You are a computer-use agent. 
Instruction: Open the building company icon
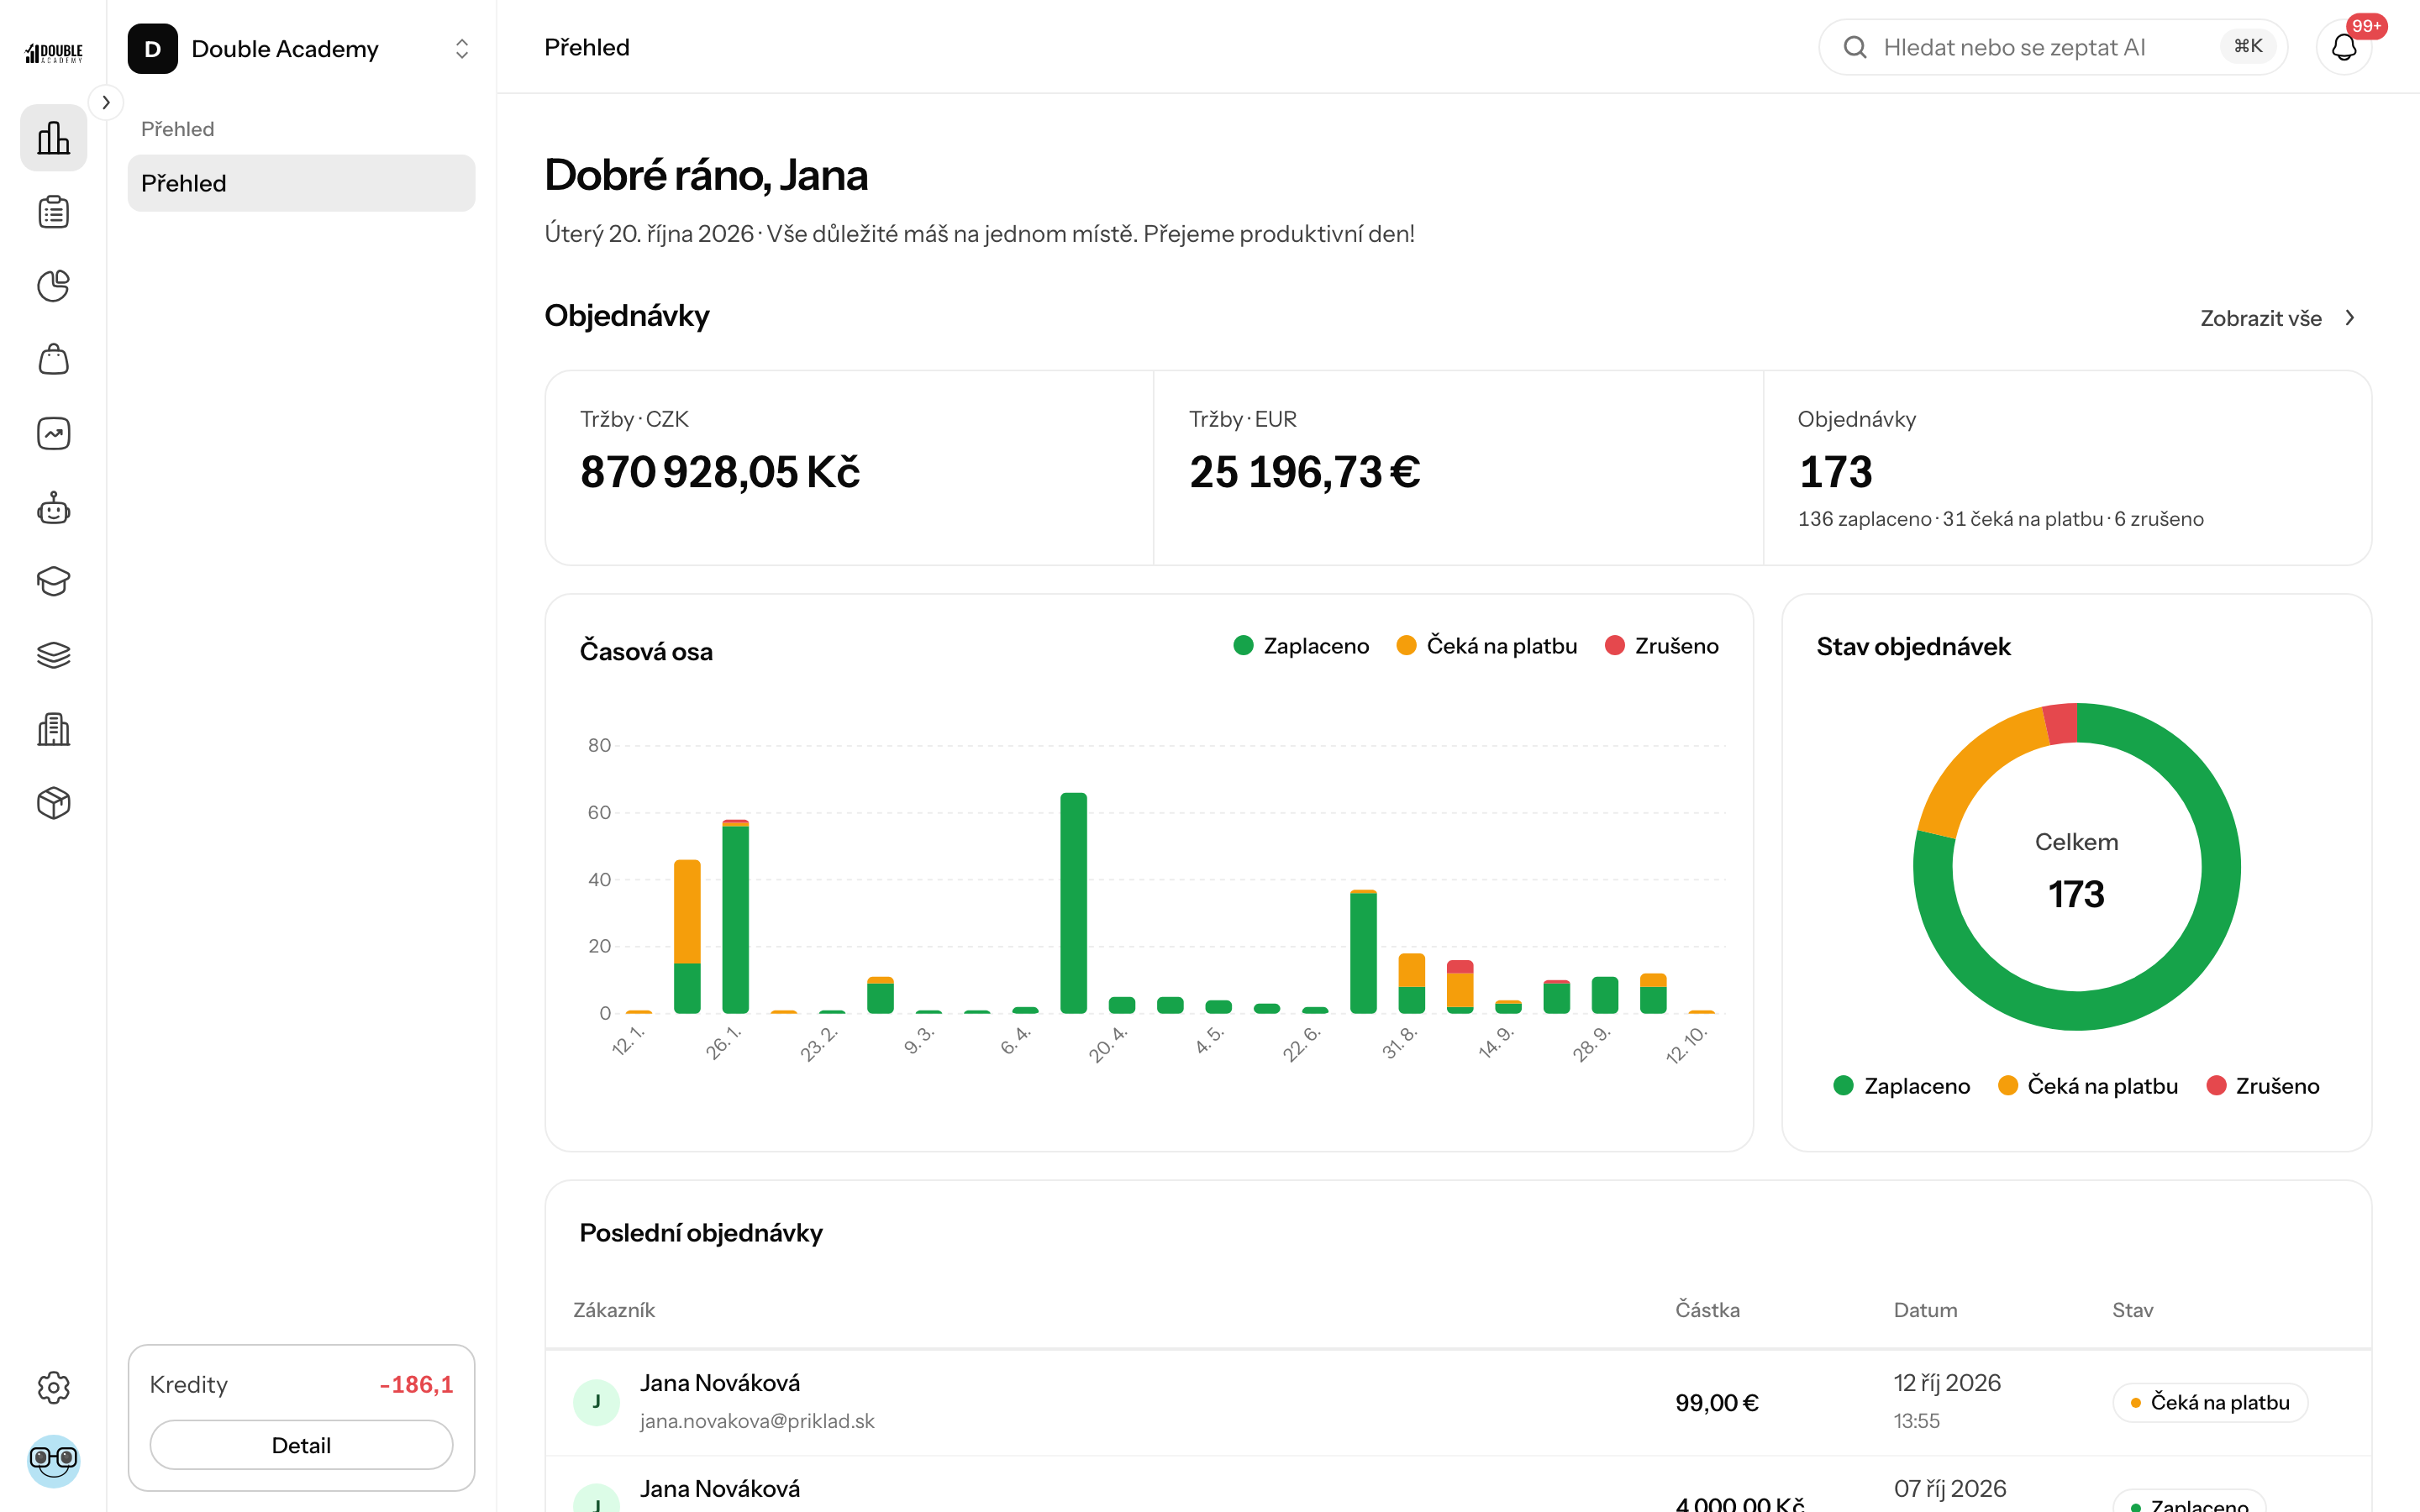point(53,729)
